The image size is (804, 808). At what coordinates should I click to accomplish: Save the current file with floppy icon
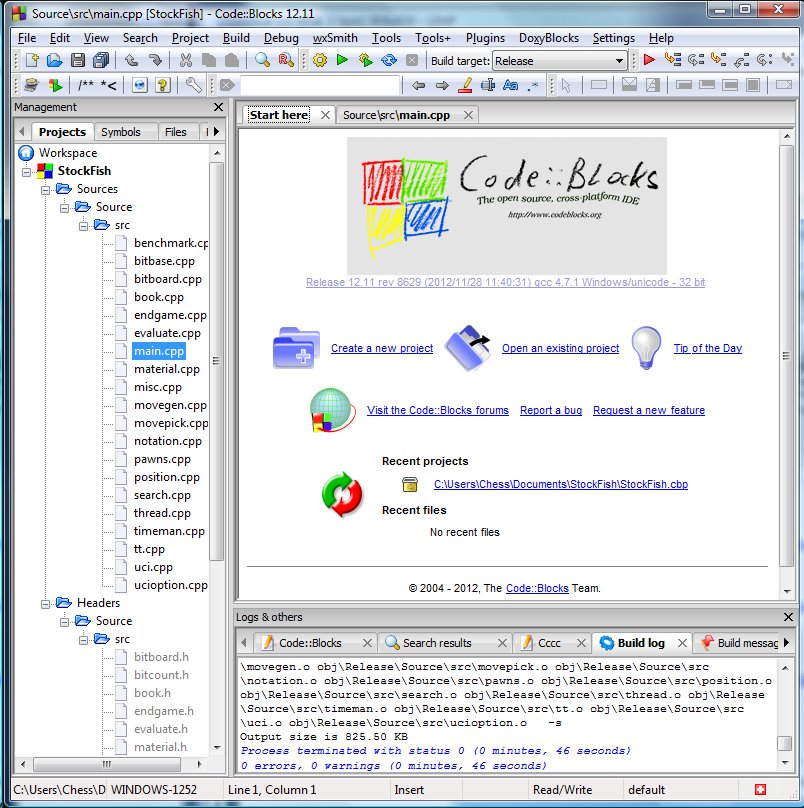(78, 60)
